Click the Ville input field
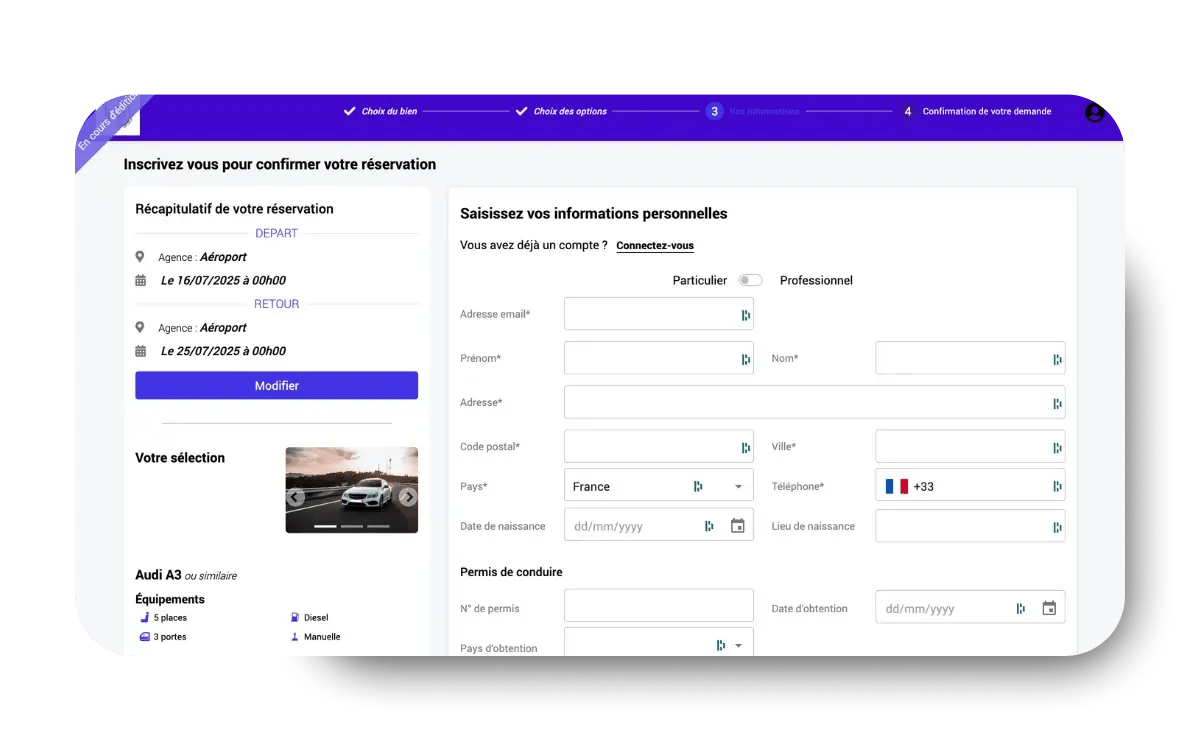The width and height of the screenshot is (1200, 750). [x=970, y=446]
